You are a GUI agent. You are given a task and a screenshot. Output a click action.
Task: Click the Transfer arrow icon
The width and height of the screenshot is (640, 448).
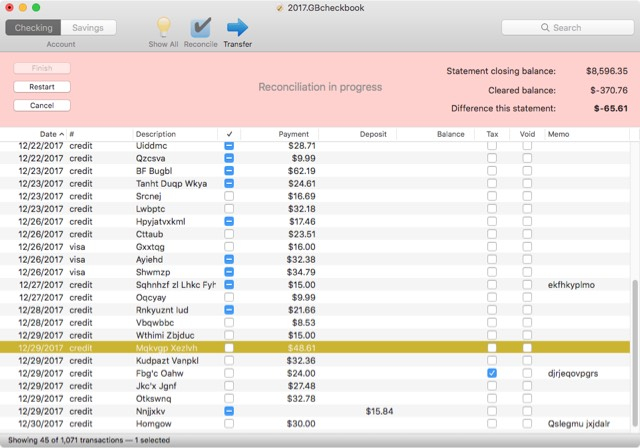coord(237,27)
